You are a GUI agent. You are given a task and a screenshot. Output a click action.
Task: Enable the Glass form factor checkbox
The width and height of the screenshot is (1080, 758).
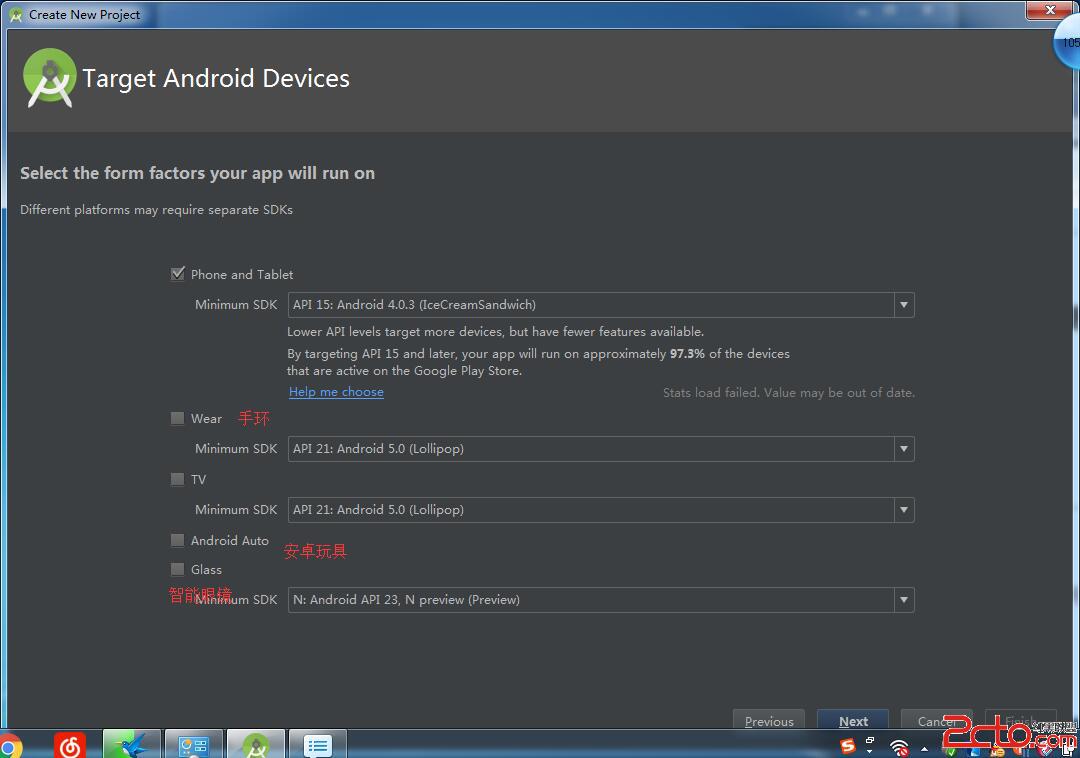click(x=178, y=569)
